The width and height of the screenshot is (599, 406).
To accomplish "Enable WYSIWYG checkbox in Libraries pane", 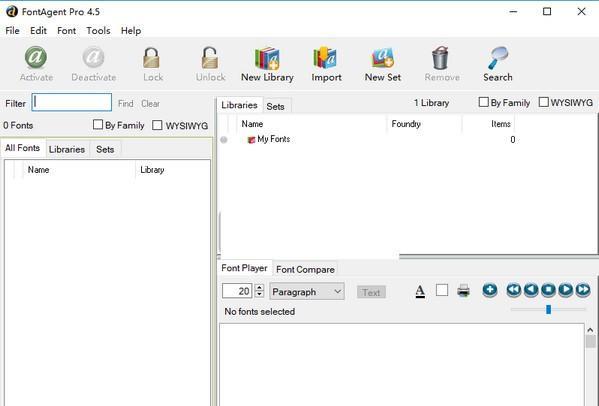I will 543,102.
